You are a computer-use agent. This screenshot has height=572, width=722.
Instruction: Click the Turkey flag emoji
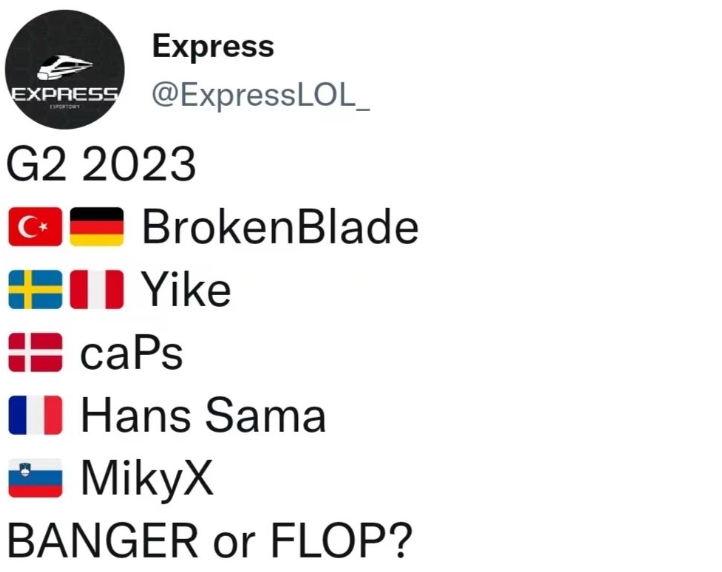tap(35, 228)
